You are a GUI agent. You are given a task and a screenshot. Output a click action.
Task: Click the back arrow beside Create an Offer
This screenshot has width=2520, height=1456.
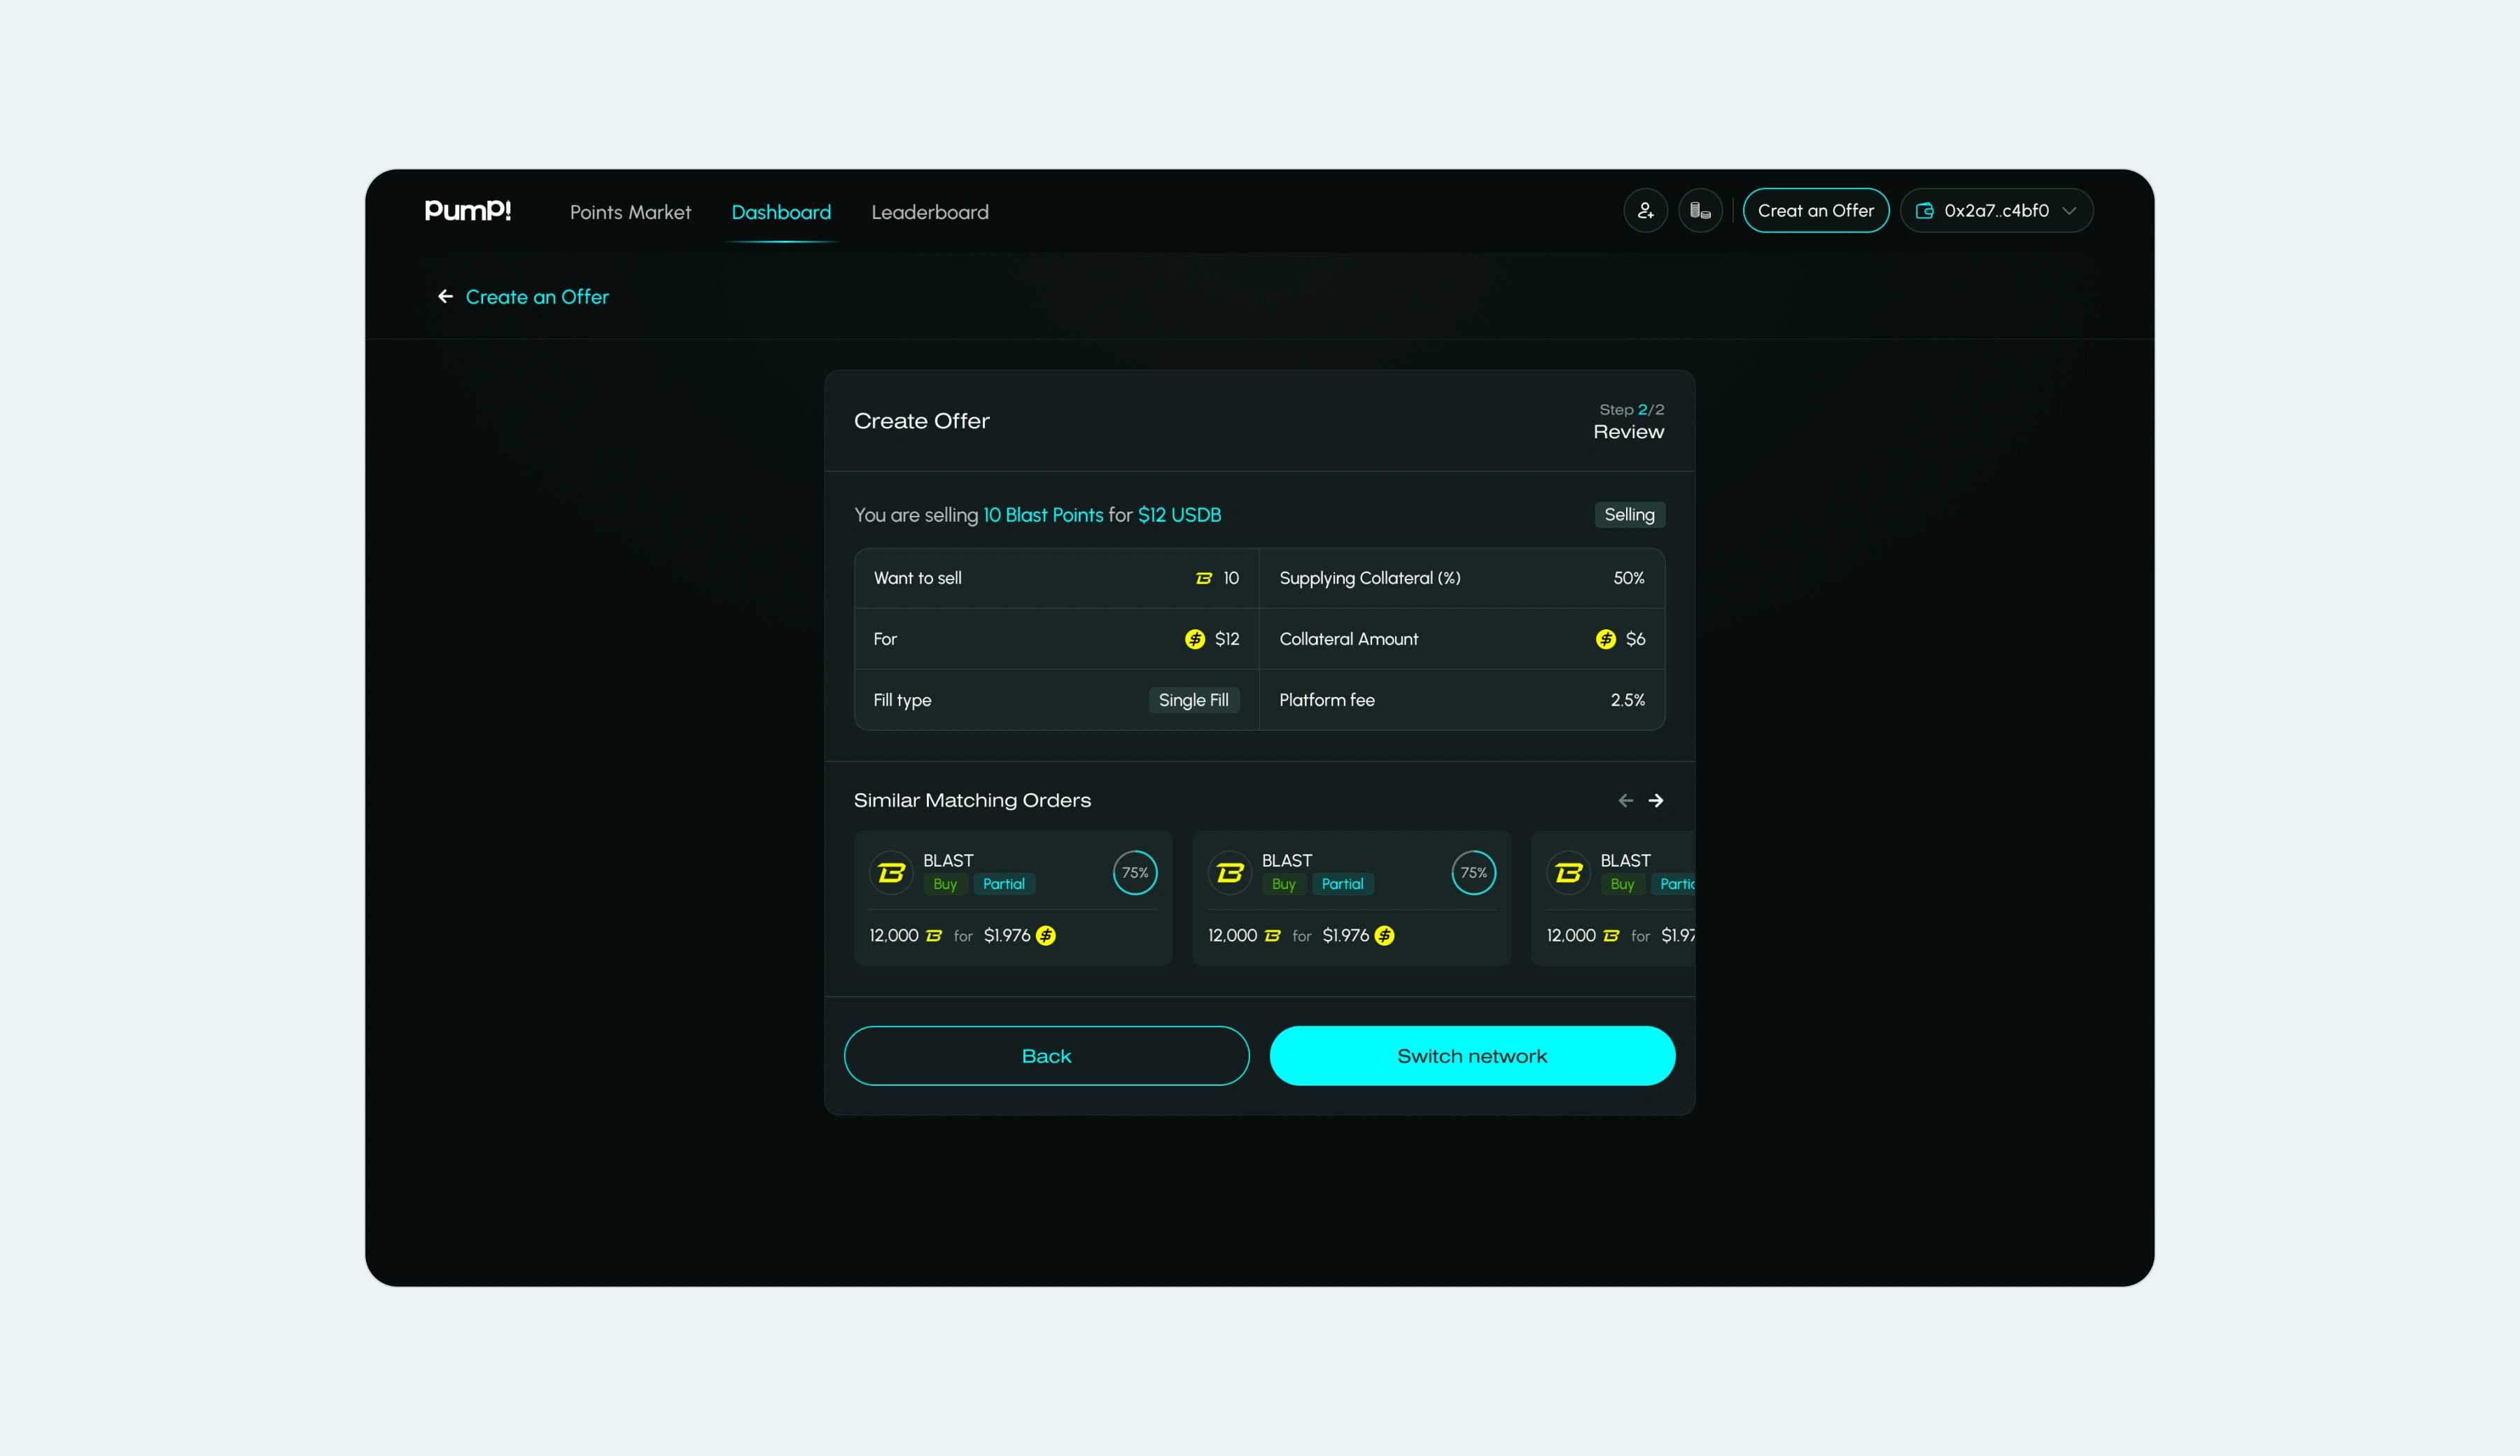pyautogui.click(x=446, y=297)
